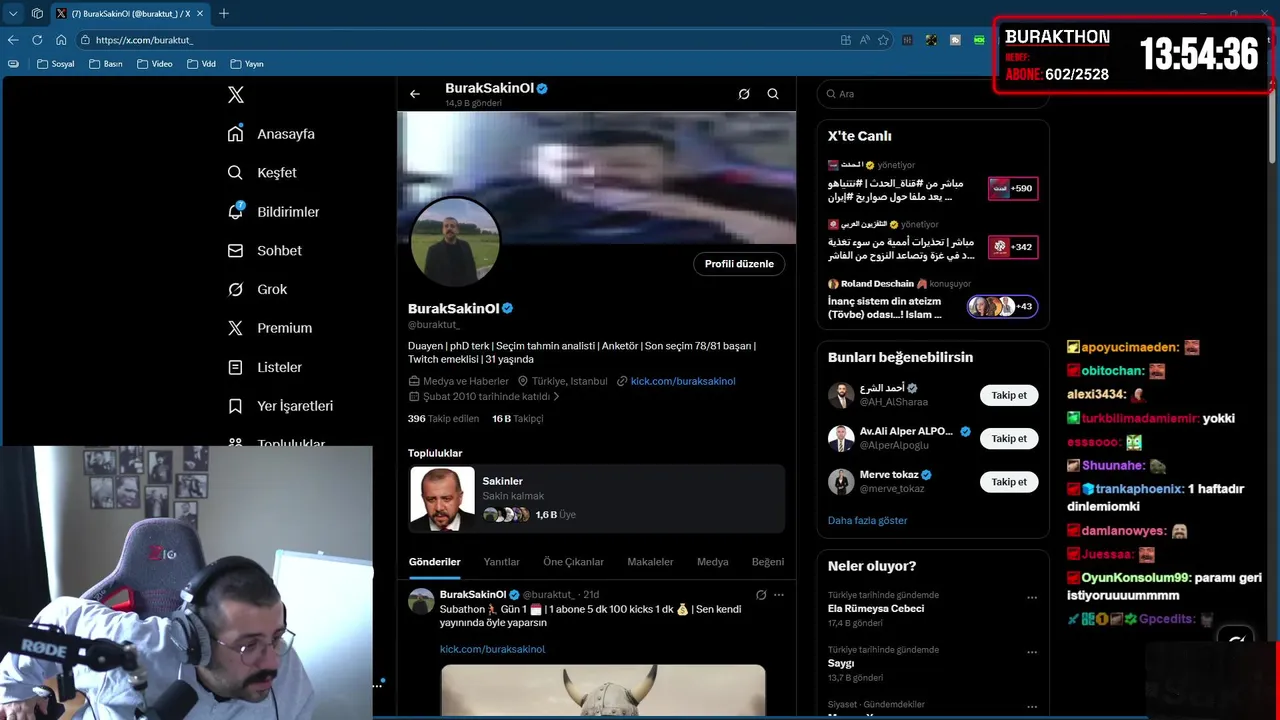The width and height of the screenshot is (1280, 720).
Task: Click the 396 Takip edilen count
Action: pyautogui.click(x=443, y=419)
